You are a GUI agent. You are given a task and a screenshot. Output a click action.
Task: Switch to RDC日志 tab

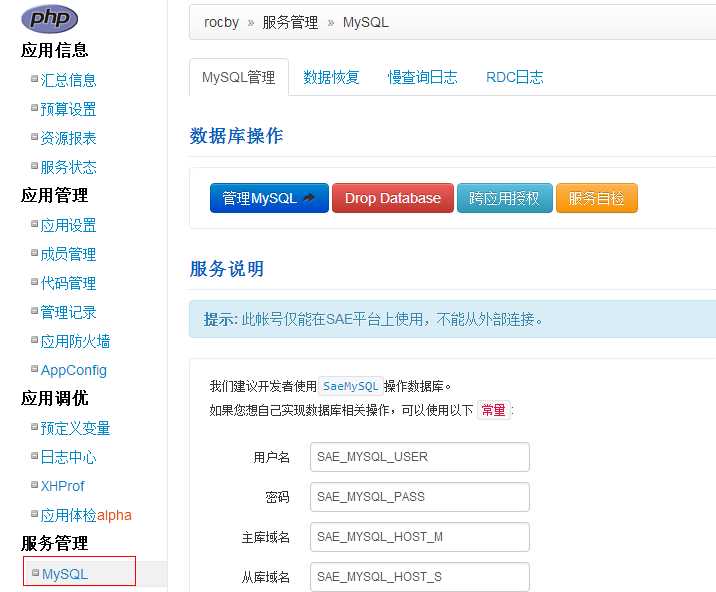[x=515, y=77]
